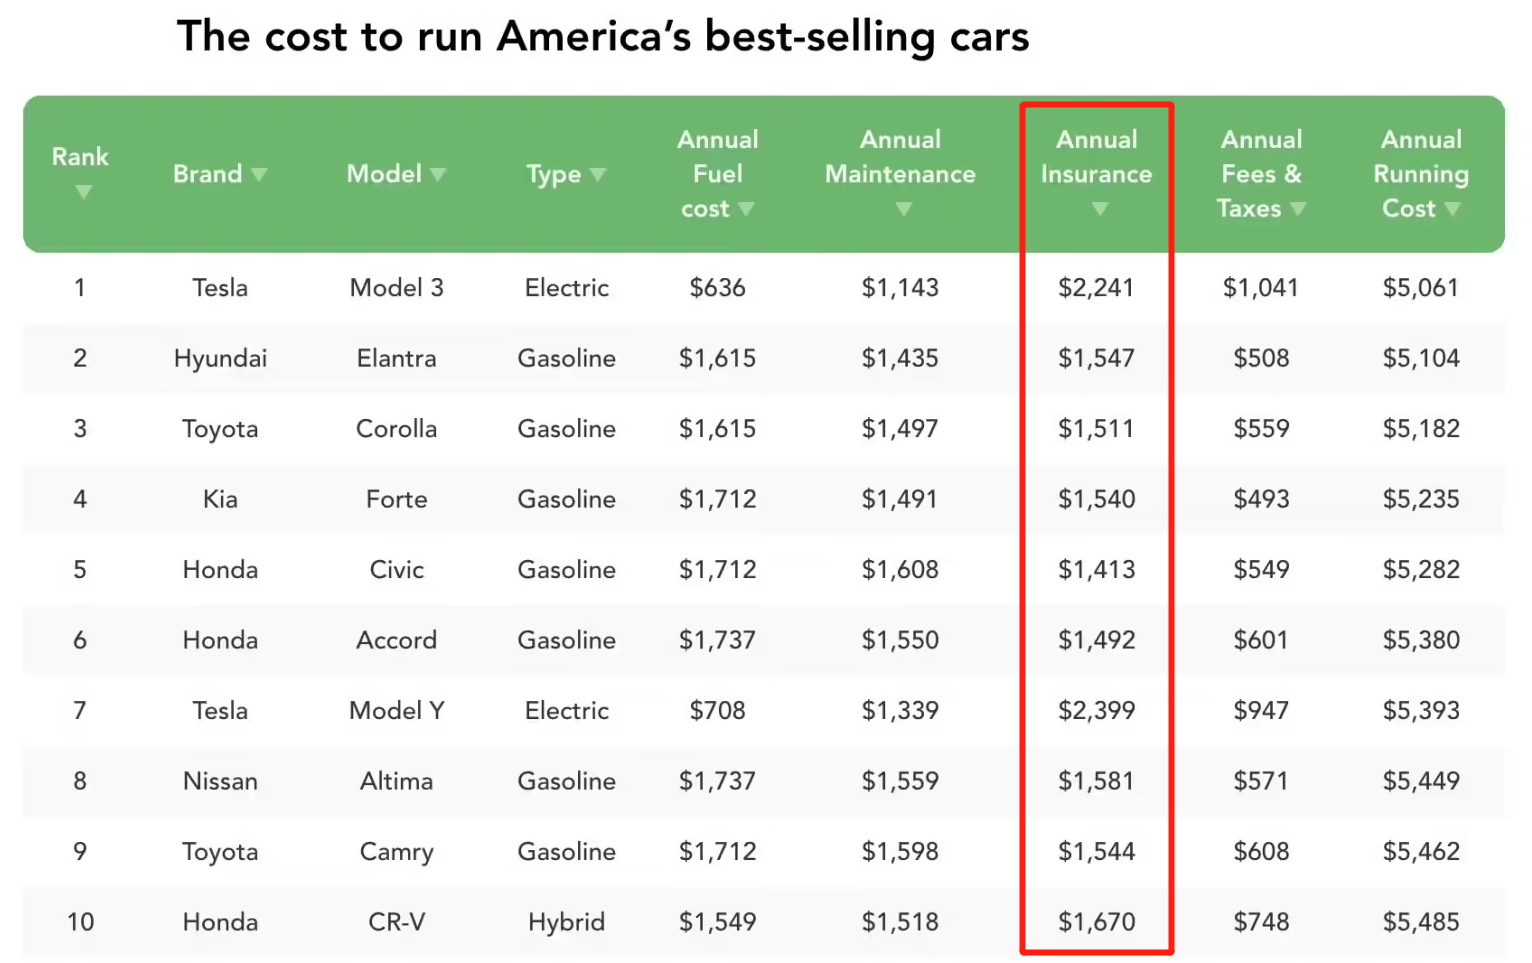Select the Corolla model cell

pos(396,429)
